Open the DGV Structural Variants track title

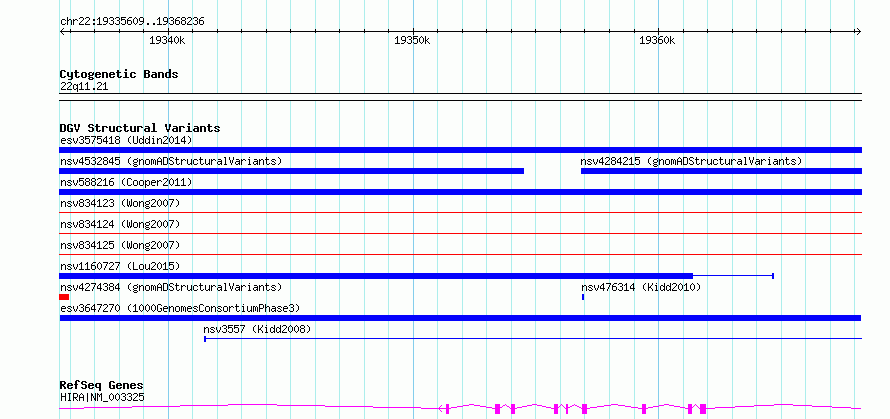pos(140,128)
